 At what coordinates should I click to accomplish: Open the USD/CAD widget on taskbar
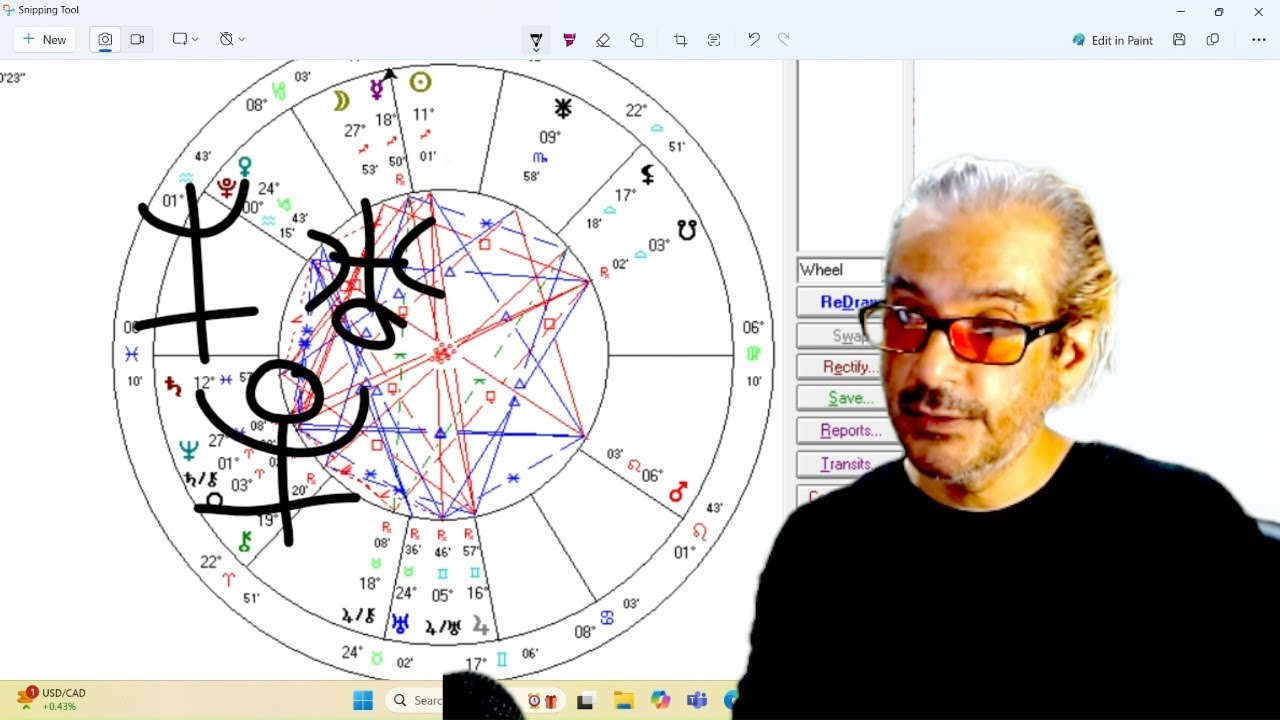50,699
